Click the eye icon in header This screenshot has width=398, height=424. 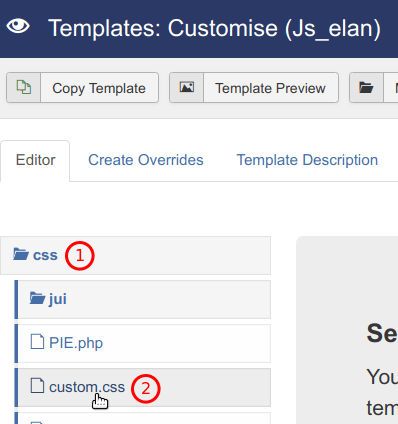point(18,26)
